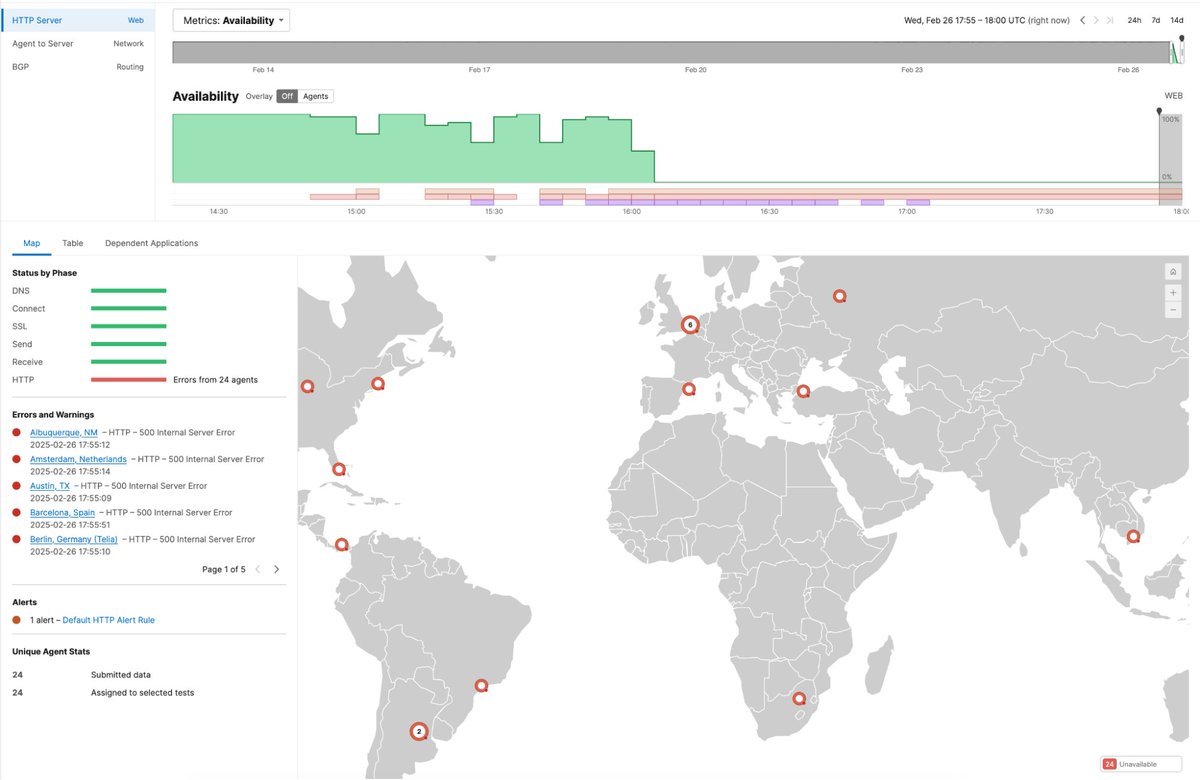
Task: Click the "Errors from 24 agents" text
Action: click(215, 380)
